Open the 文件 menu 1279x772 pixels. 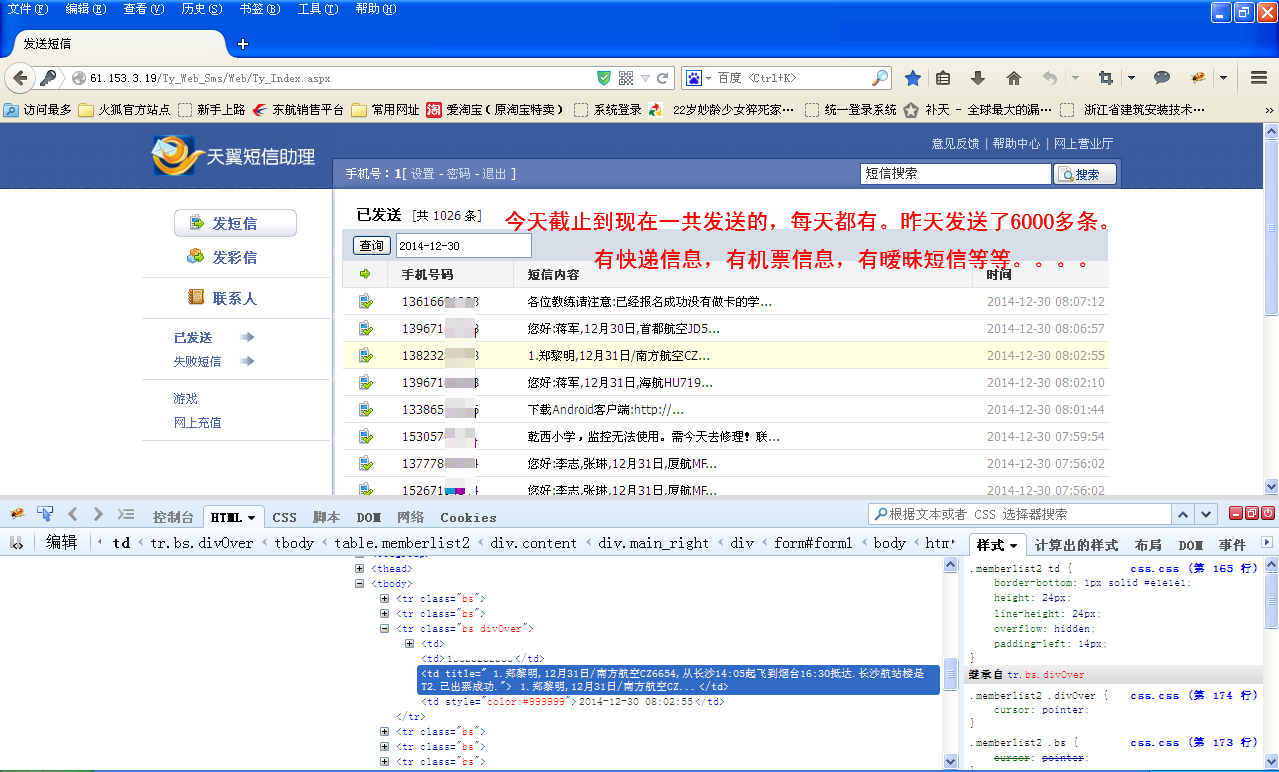[x=27, y=9]
